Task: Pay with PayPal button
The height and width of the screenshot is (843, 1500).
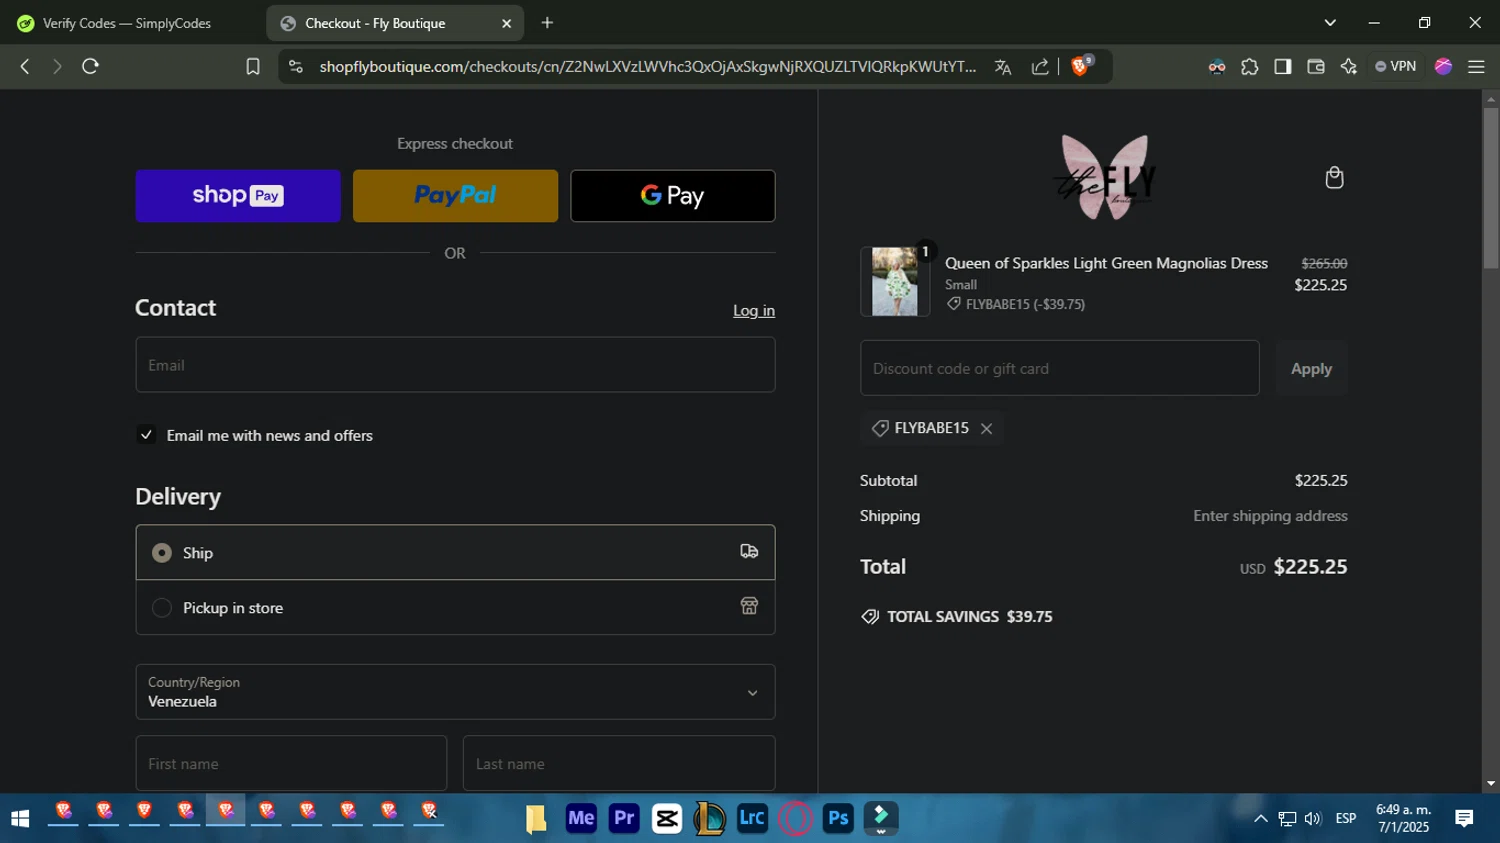Action: click(455, 196)
